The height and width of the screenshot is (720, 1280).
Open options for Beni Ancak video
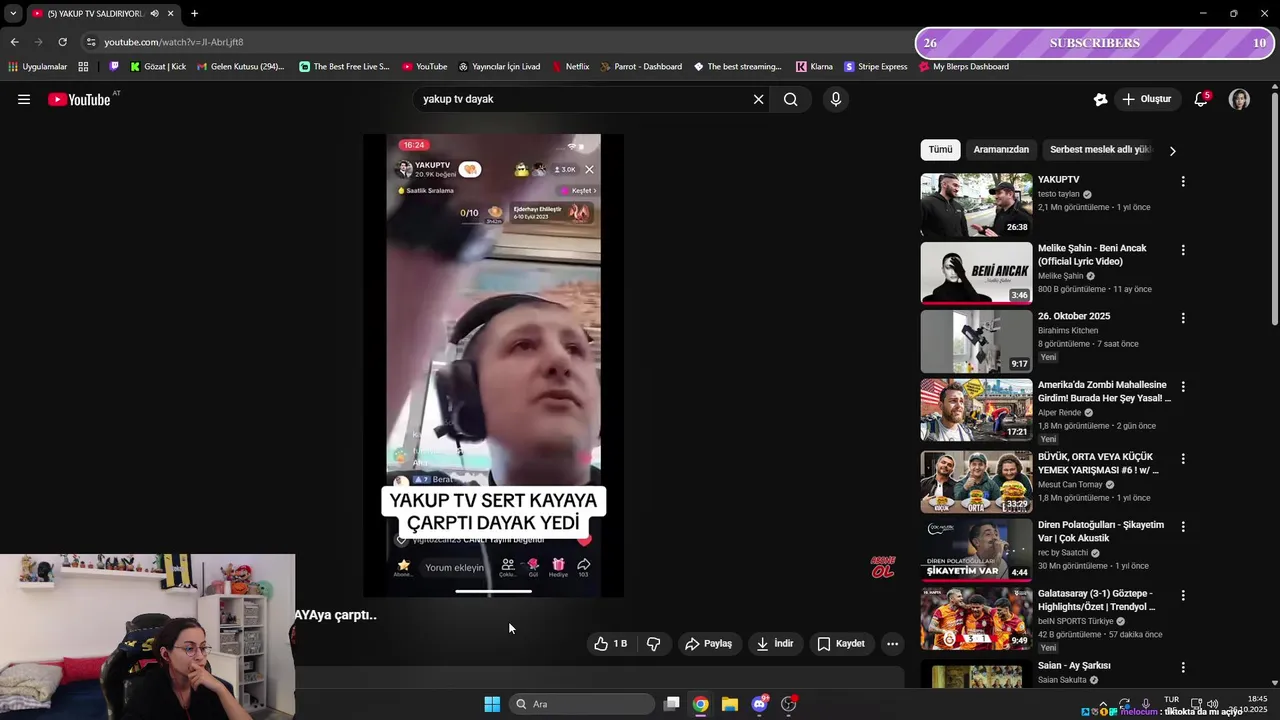[x=1183, y=250]
